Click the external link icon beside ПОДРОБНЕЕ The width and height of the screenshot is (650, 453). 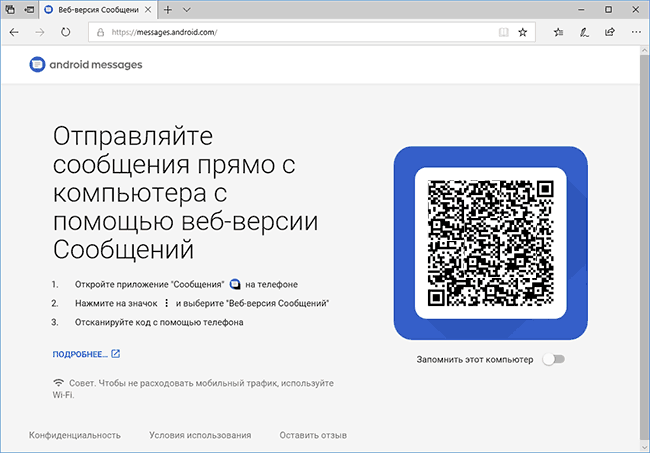point(116,354)
